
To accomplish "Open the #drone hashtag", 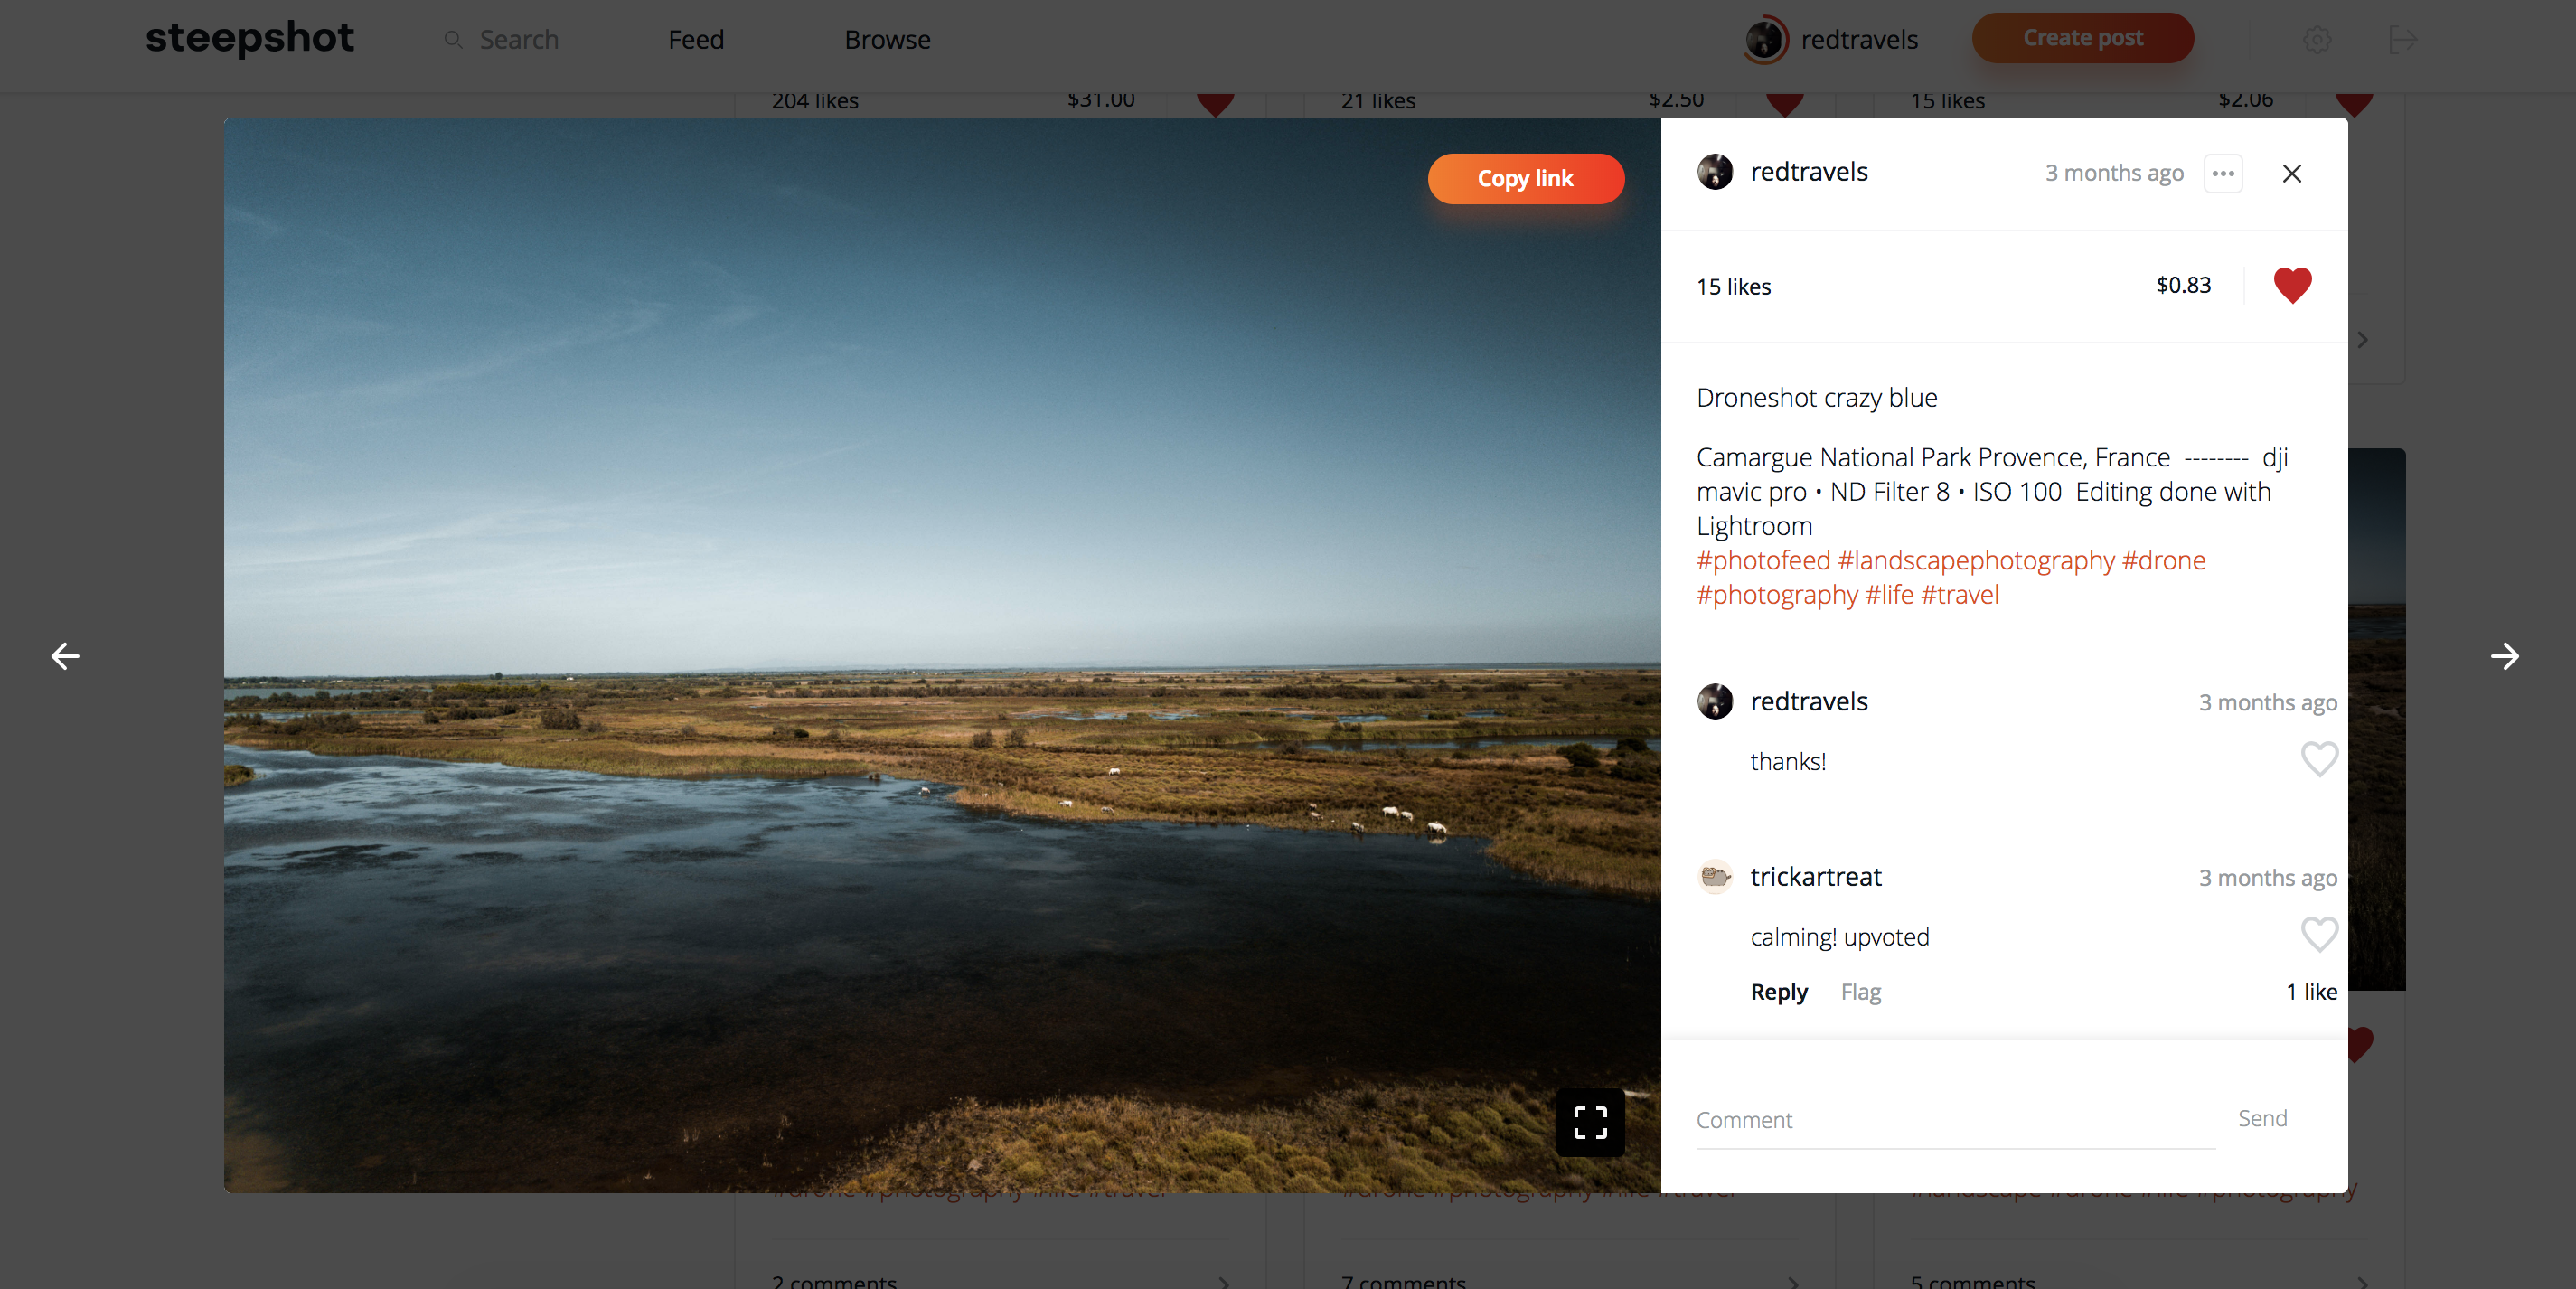I will [x=2163, y=560].
